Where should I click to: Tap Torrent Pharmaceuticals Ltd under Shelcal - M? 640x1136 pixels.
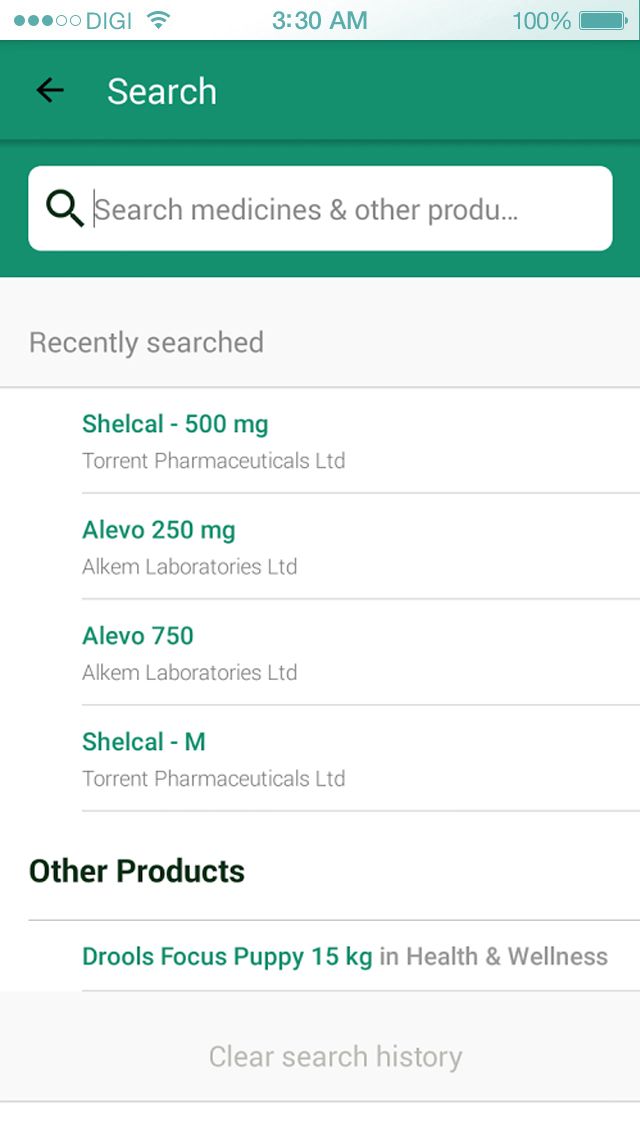click(213, 779)
